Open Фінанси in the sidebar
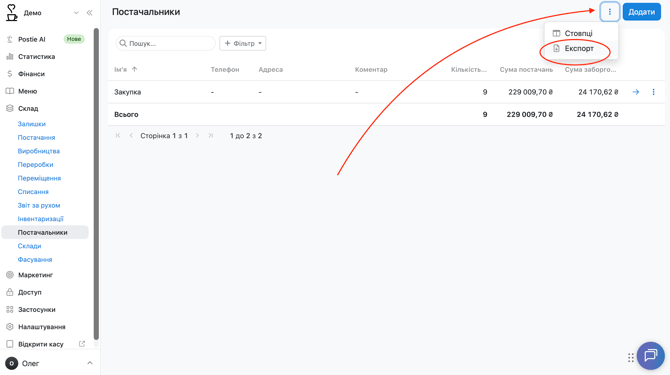Image resolution: width=670 pixels, height=375 pixels. click(31, 74)
